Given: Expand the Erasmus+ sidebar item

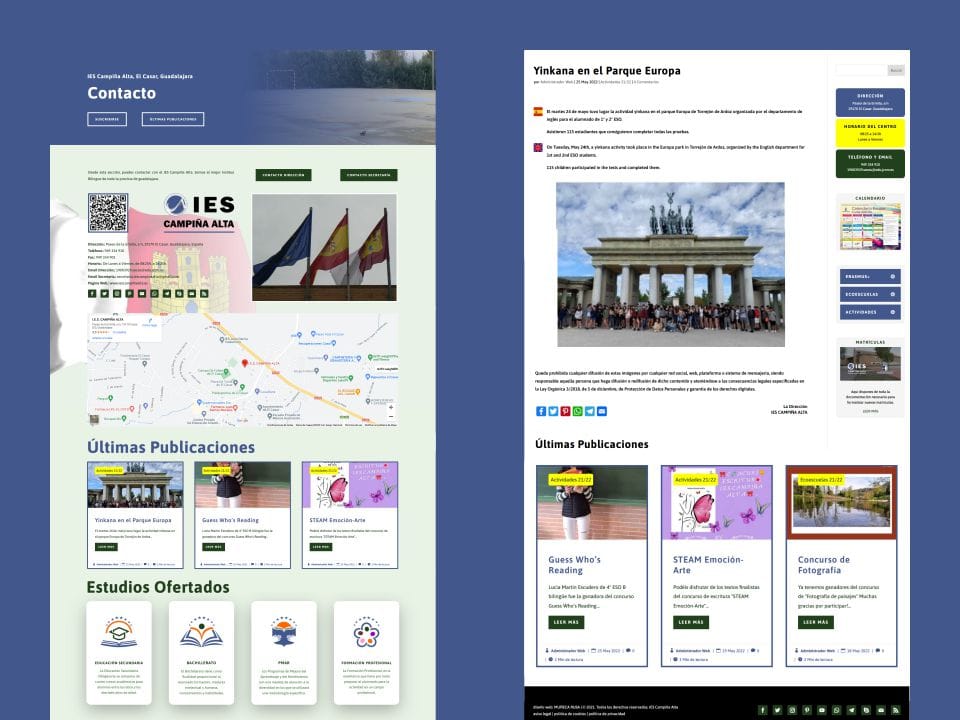Looking at the screenshot, I should (x=869, y=276).
